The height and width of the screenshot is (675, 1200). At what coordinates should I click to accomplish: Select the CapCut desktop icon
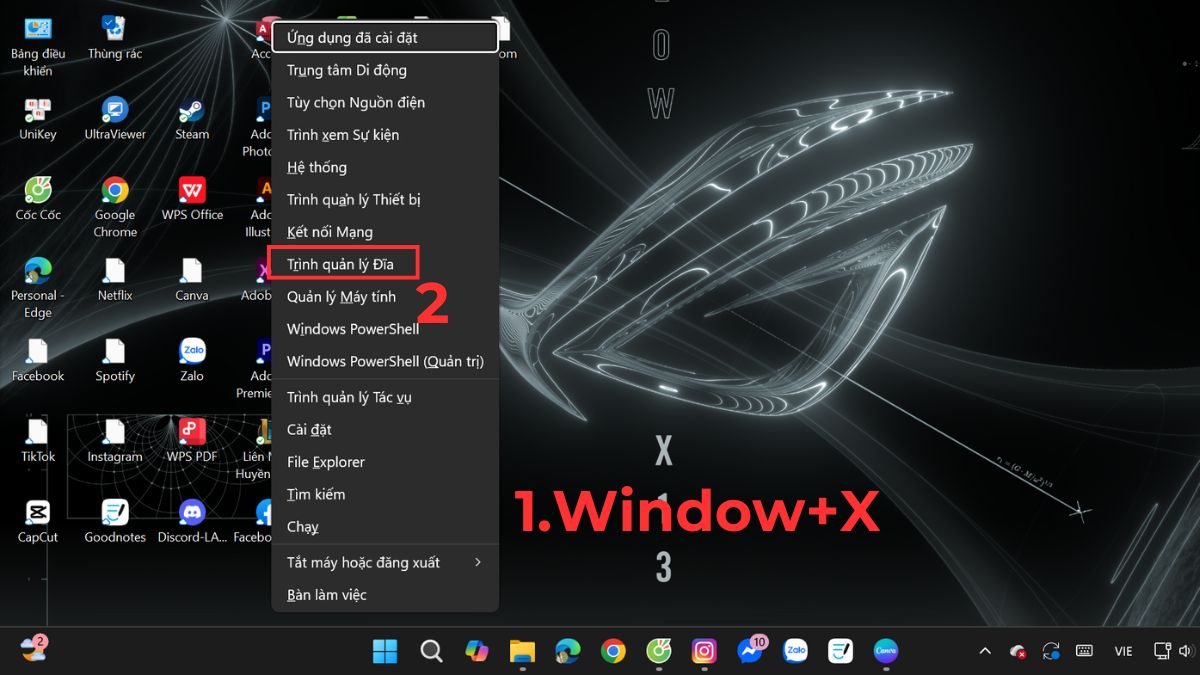[38, 522]
